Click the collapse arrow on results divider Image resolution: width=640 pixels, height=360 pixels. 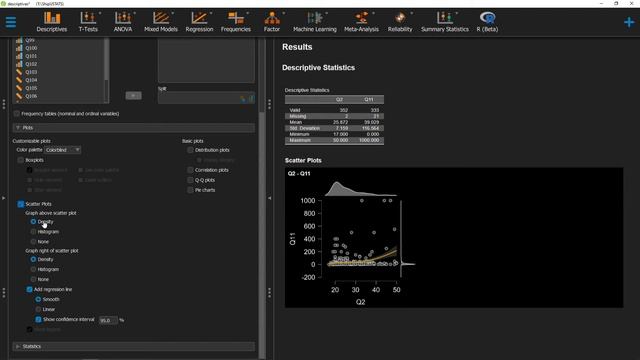[269, 198]
